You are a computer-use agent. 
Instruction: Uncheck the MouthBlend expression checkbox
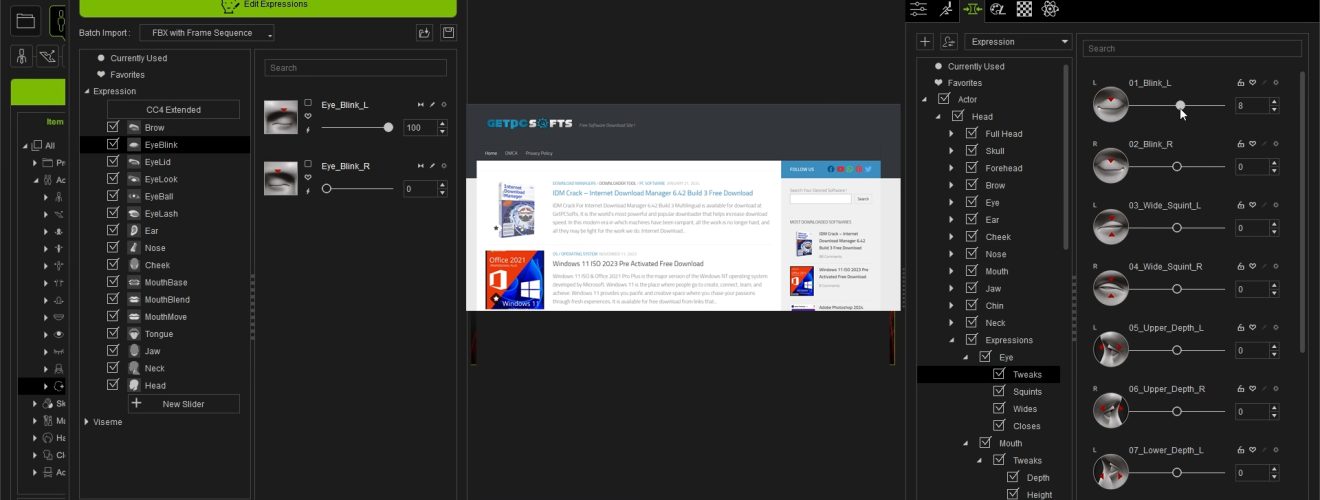pos(113,299)
